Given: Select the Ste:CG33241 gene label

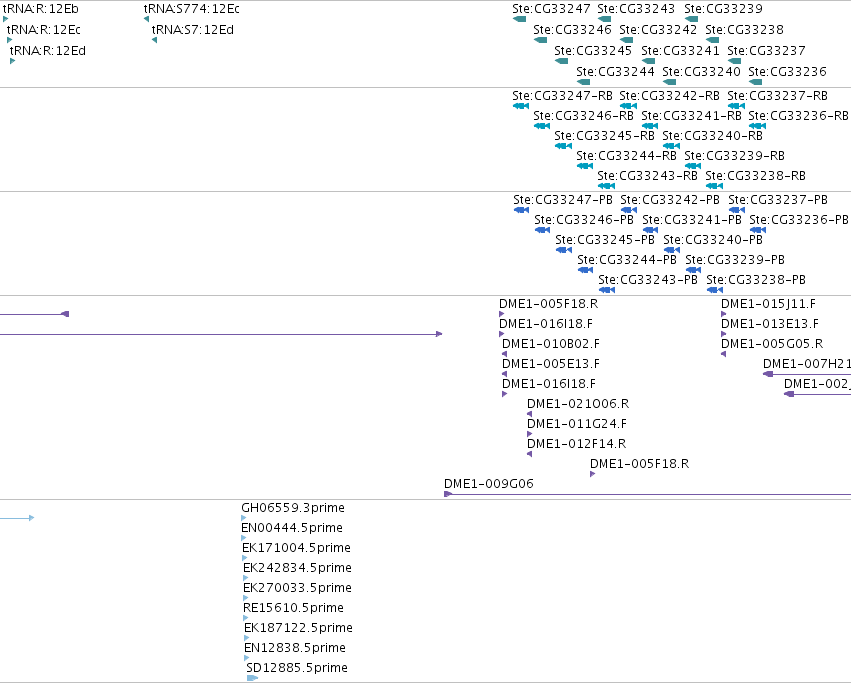Looking at the screenshot, I should [681, 50].
